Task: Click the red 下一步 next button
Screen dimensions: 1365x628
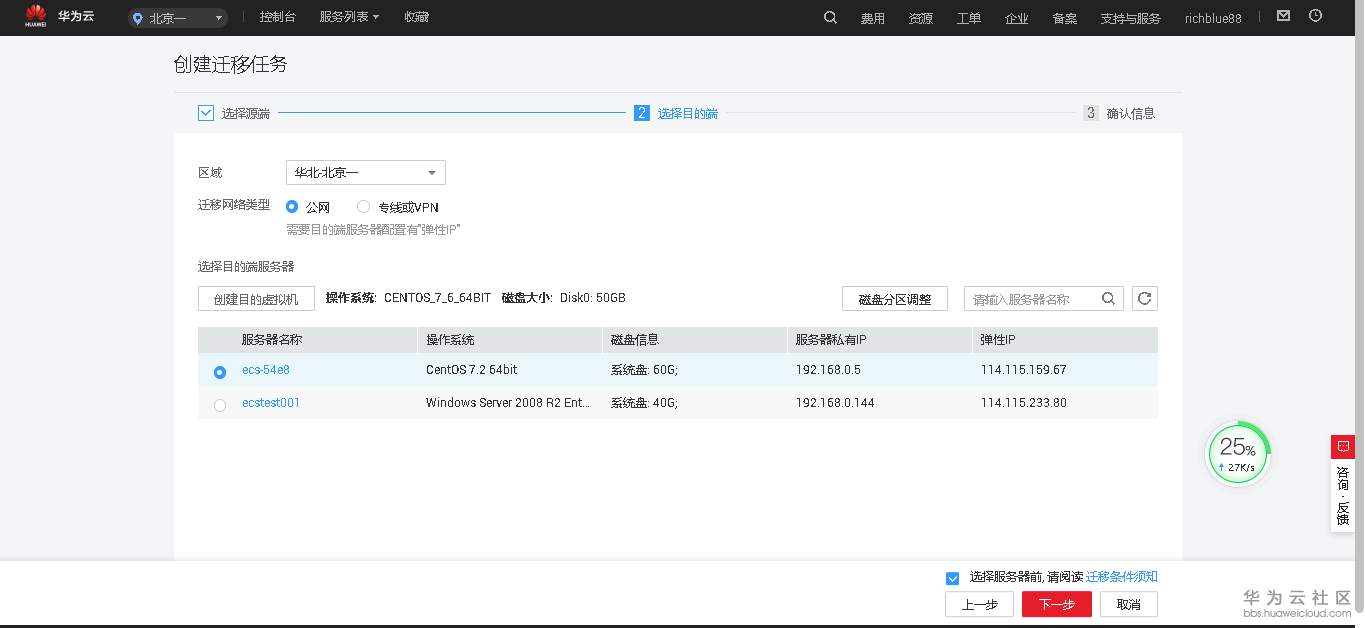Action: [x=1057, y=604]
